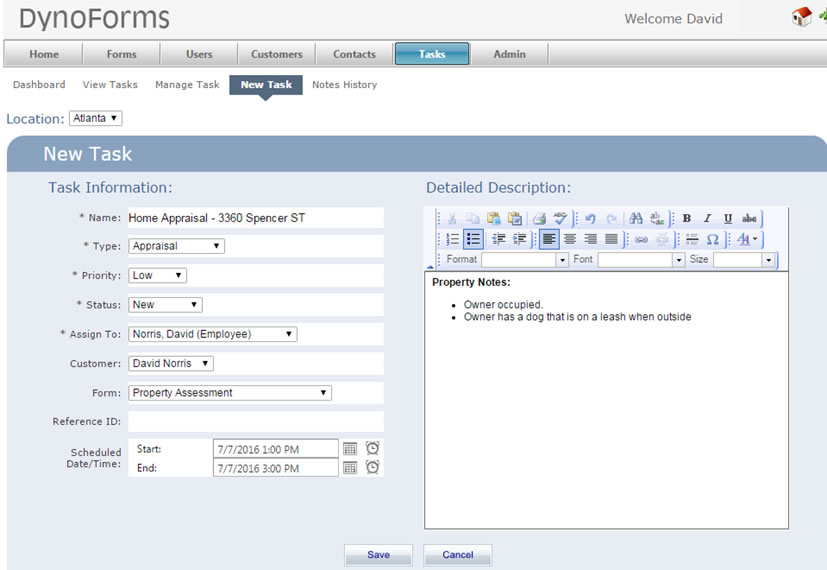Screen dimensions: 827x570
Task: Toggle right text alignment
Action: pyautogui.click(x=590, y=239)
